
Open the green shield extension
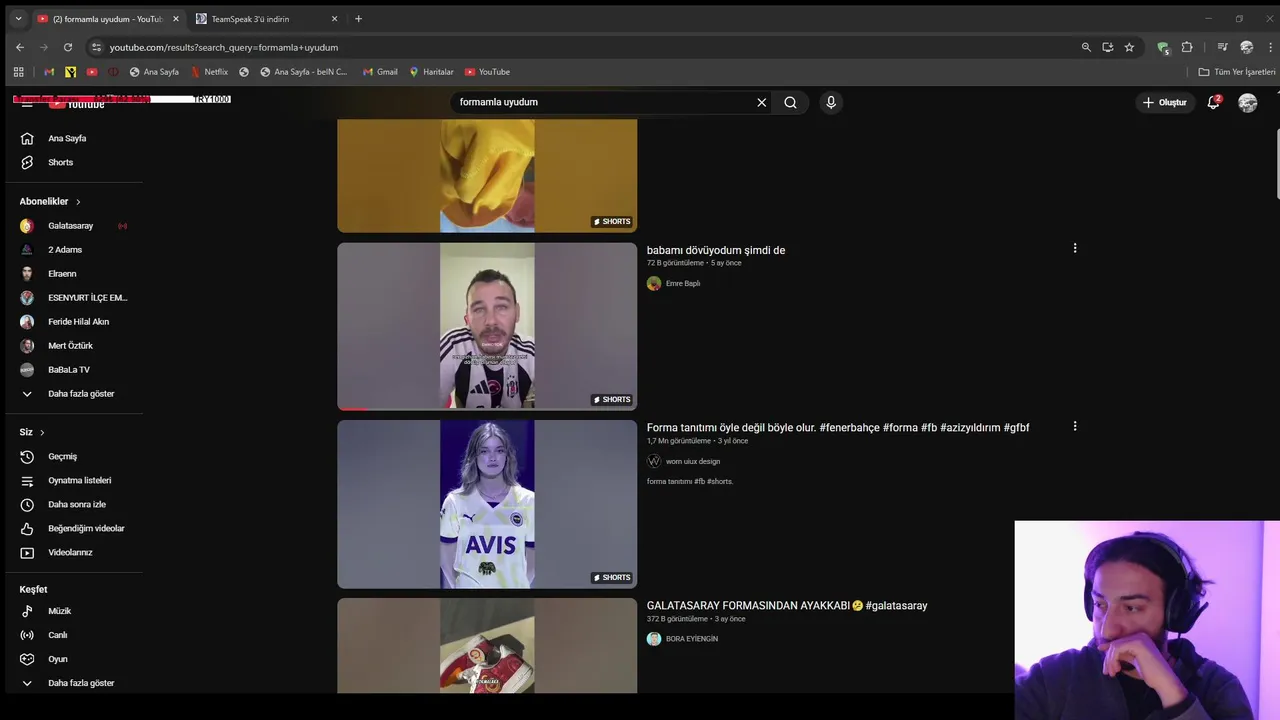(1163, 47)
